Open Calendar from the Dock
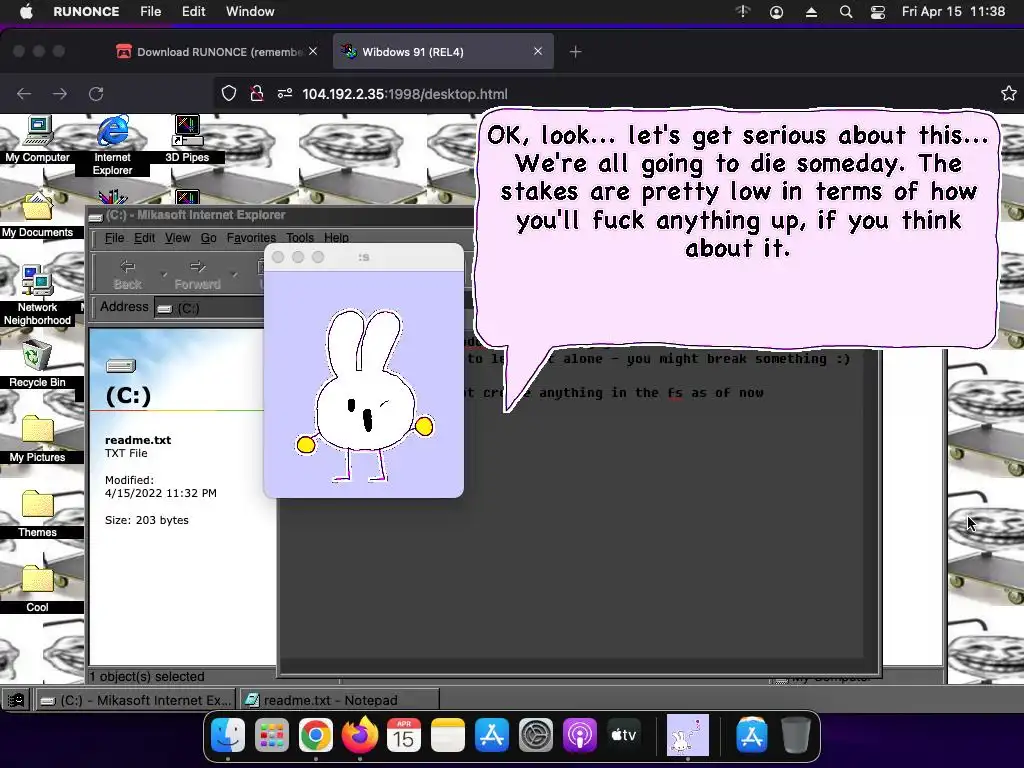The width and height of the screenshot is (1024, 768). 404,735
